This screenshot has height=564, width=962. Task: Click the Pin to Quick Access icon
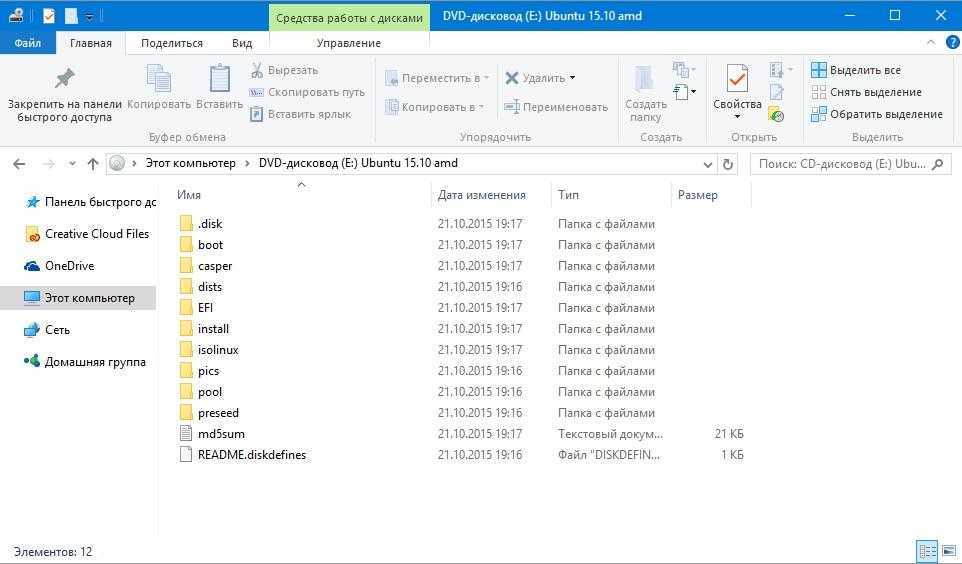click(x=64, y=79)
